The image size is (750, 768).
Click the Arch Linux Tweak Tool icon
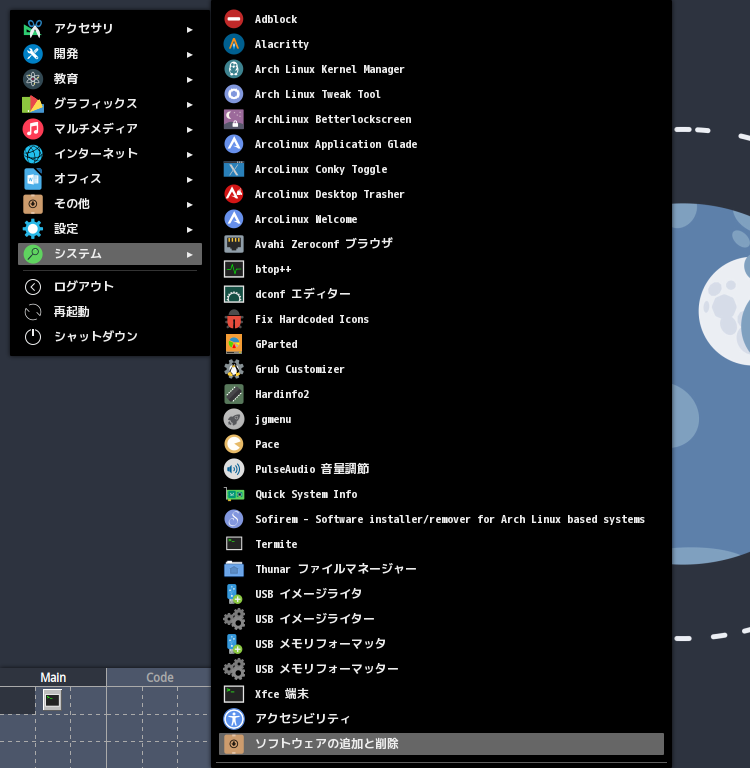click(234, 94)
